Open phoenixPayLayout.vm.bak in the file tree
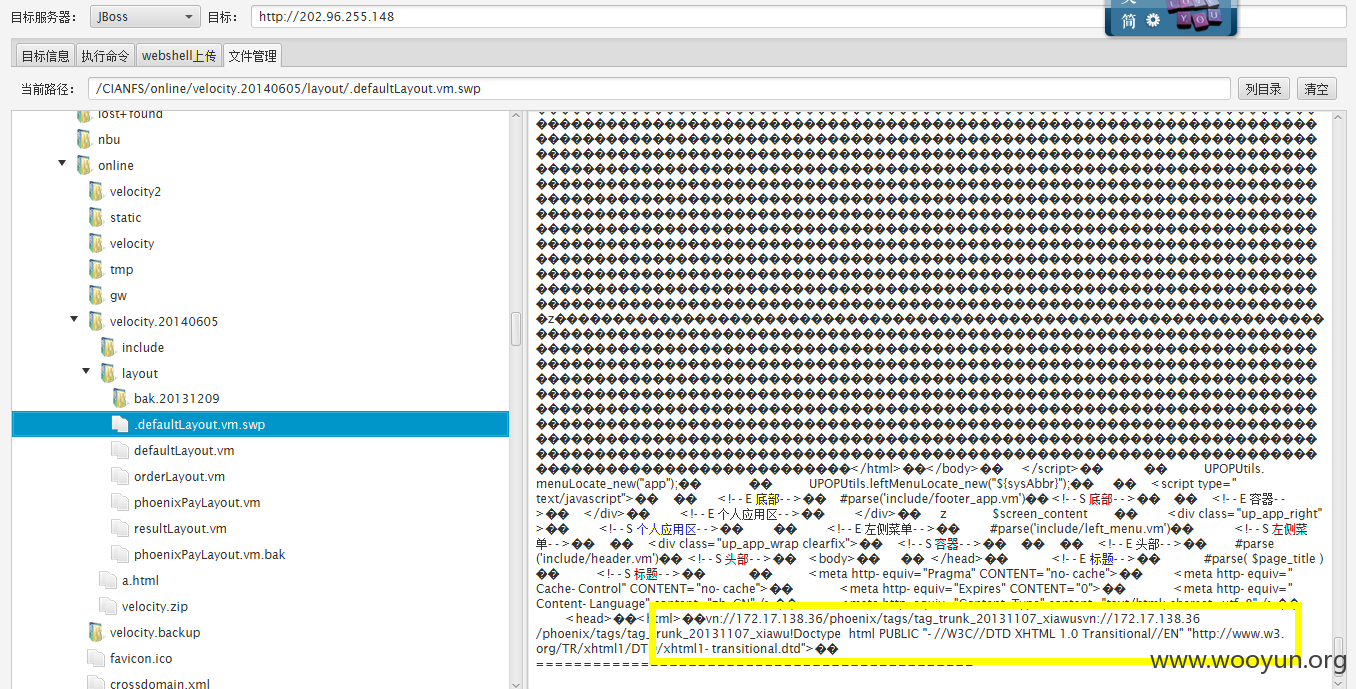The image size is (1356, 689). pos(210,554)
